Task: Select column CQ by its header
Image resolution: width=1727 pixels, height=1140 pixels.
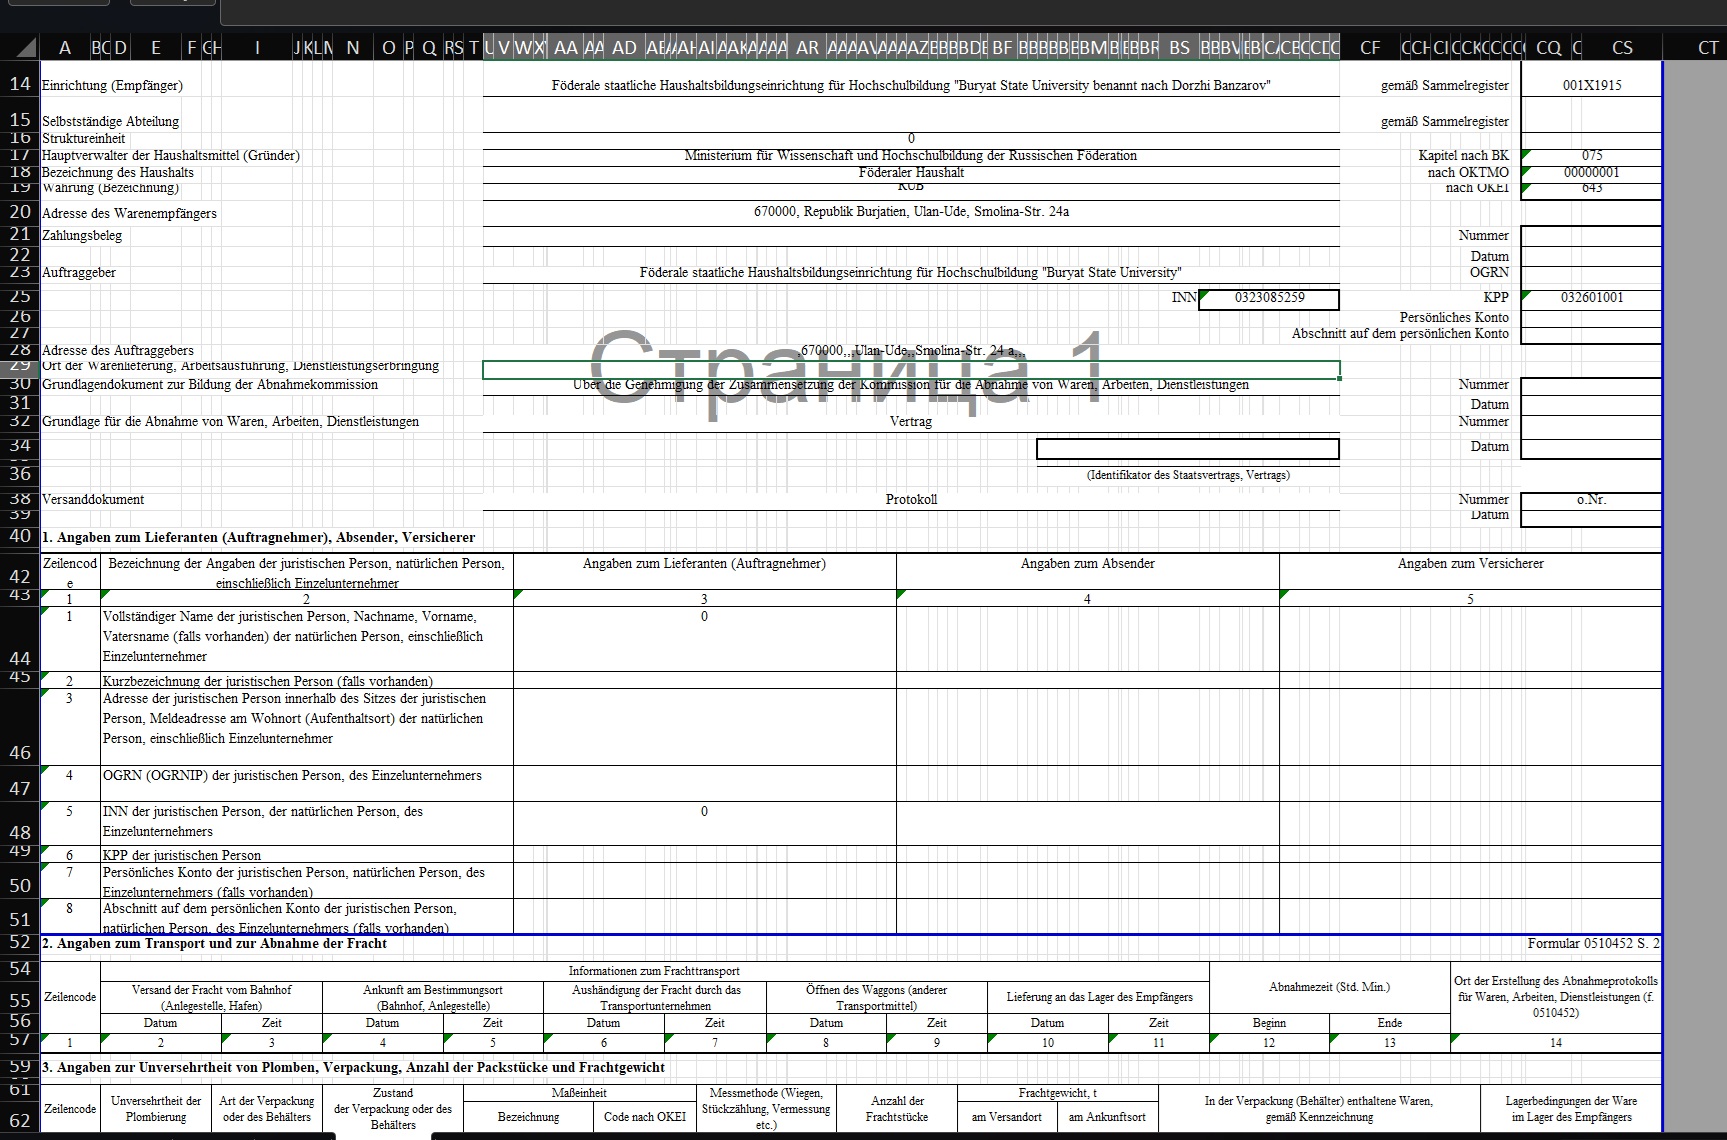Action: 1548,47
